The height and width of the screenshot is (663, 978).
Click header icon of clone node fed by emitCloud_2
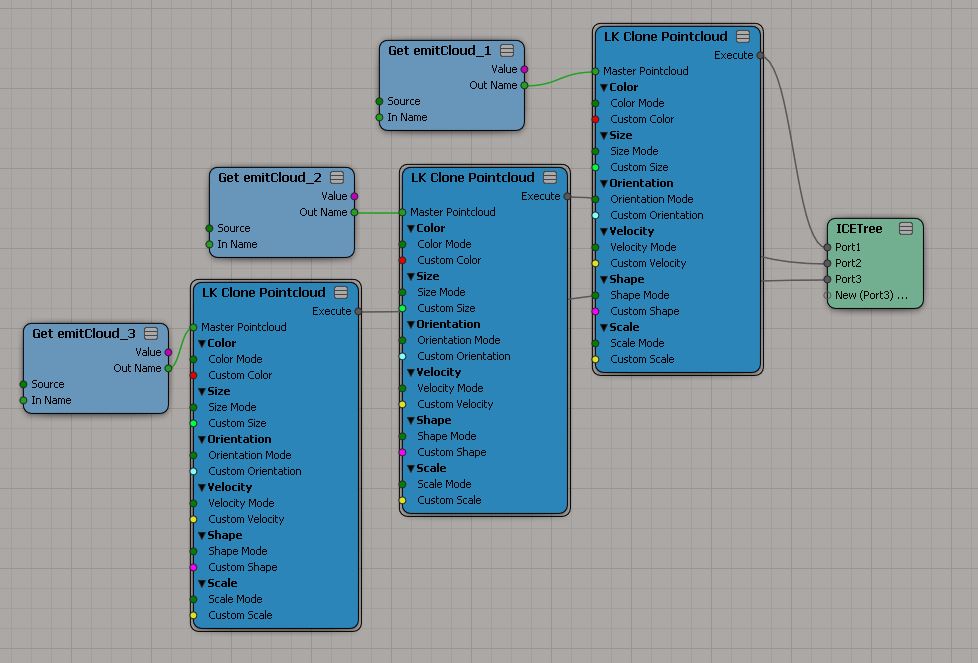point(550,178)
